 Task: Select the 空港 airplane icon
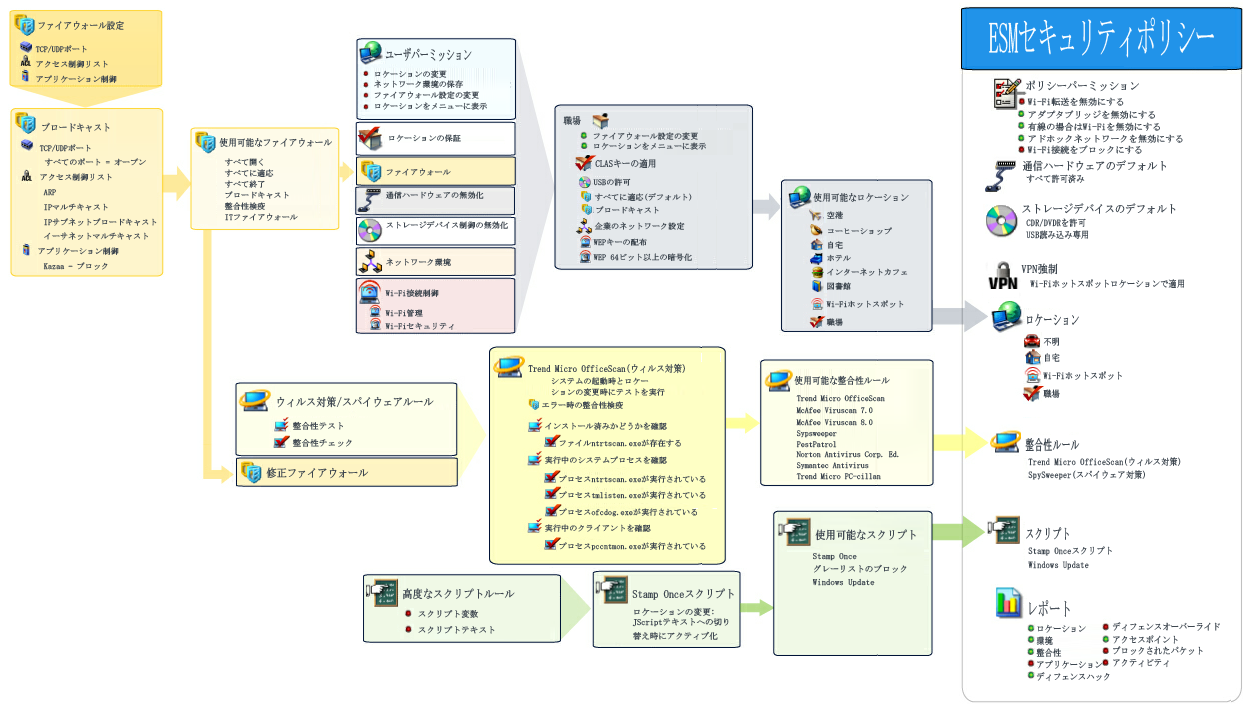click(x=816, y=215)
